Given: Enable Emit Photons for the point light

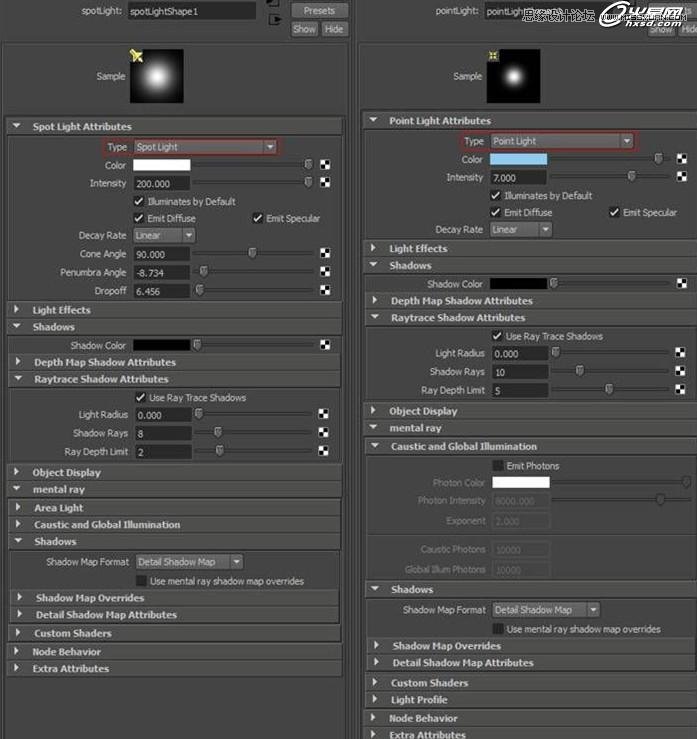Looking at the screenshot, I should click(x=498, y=466).
